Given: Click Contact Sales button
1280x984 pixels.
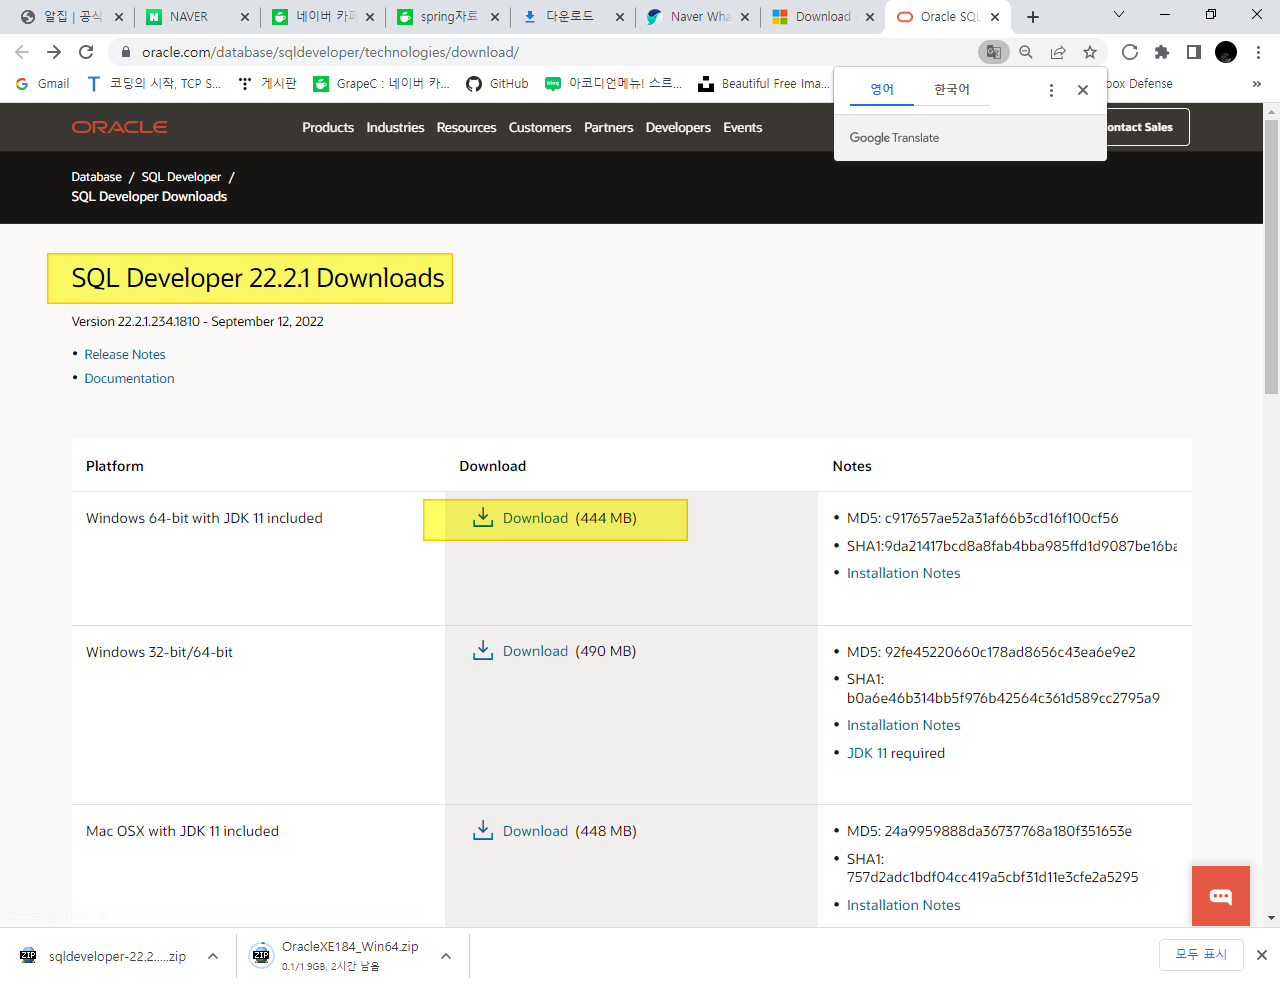Looking at the screenshot, I should (x=1147, y=127).
